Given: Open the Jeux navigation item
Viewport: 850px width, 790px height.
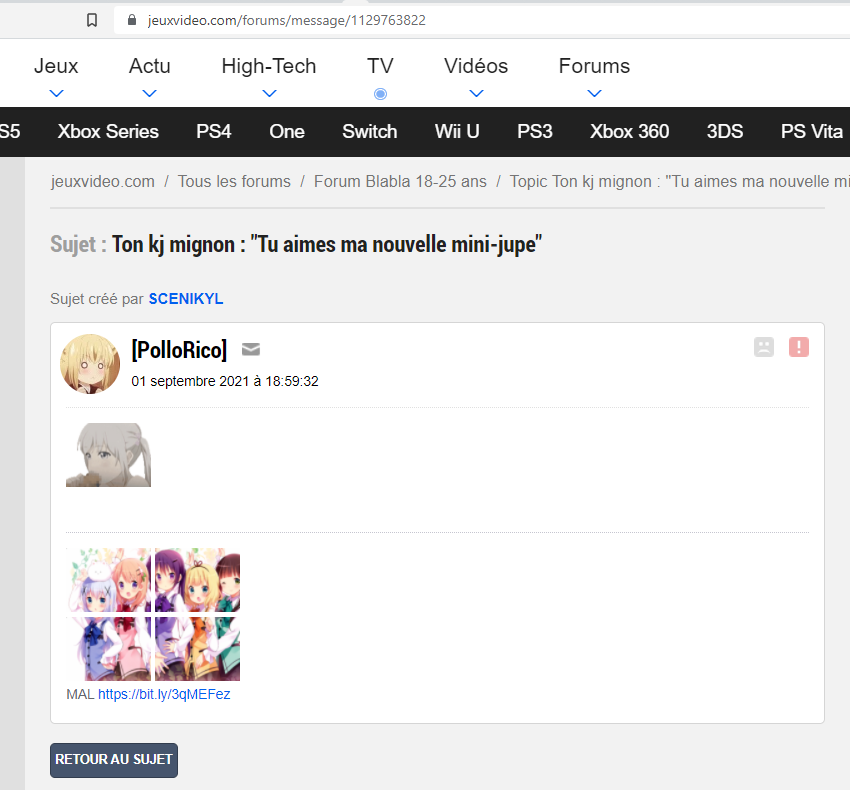Looking at the screenshot, I should pyautogui.click(x=56, y=66).
